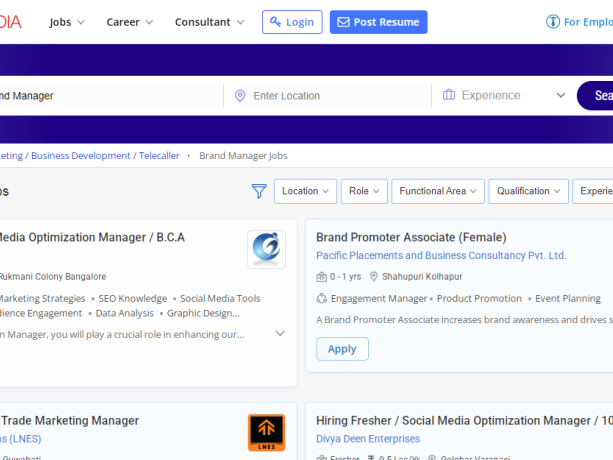Expand the Location filter dropdown

coord(305,191)
